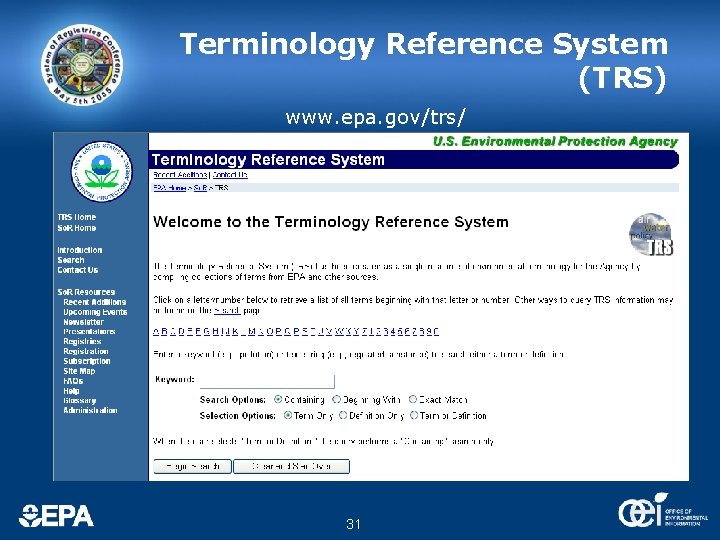The height and width of the screenshot is (540, 720).
Task: Click the www.epa.gov/trs/ URL text
Action: (376, 117)
